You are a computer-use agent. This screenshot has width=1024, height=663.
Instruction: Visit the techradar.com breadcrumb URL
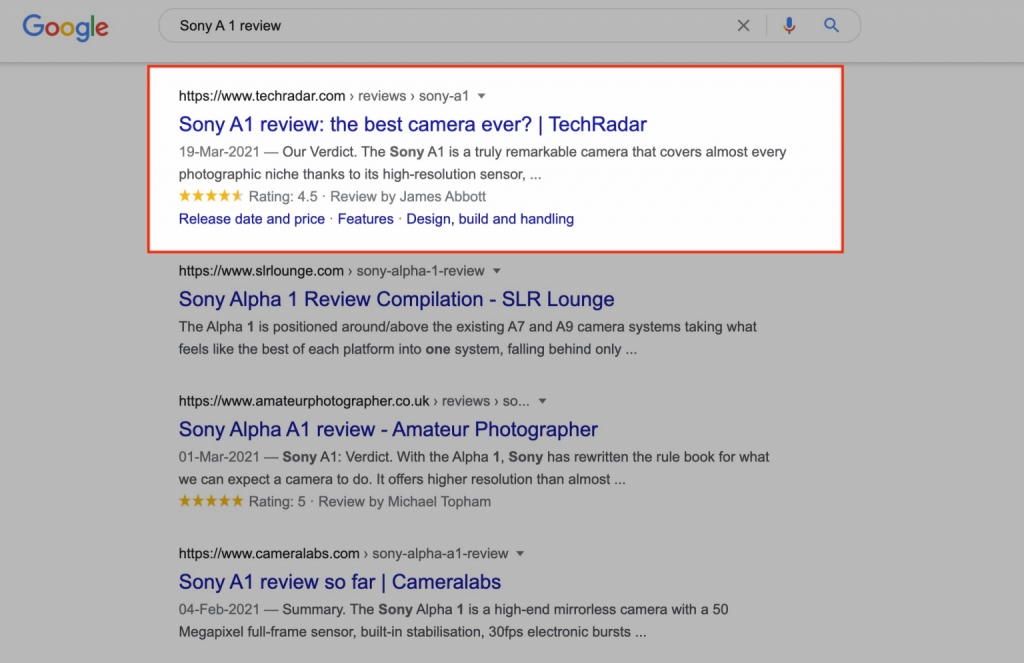pos(261,96)
